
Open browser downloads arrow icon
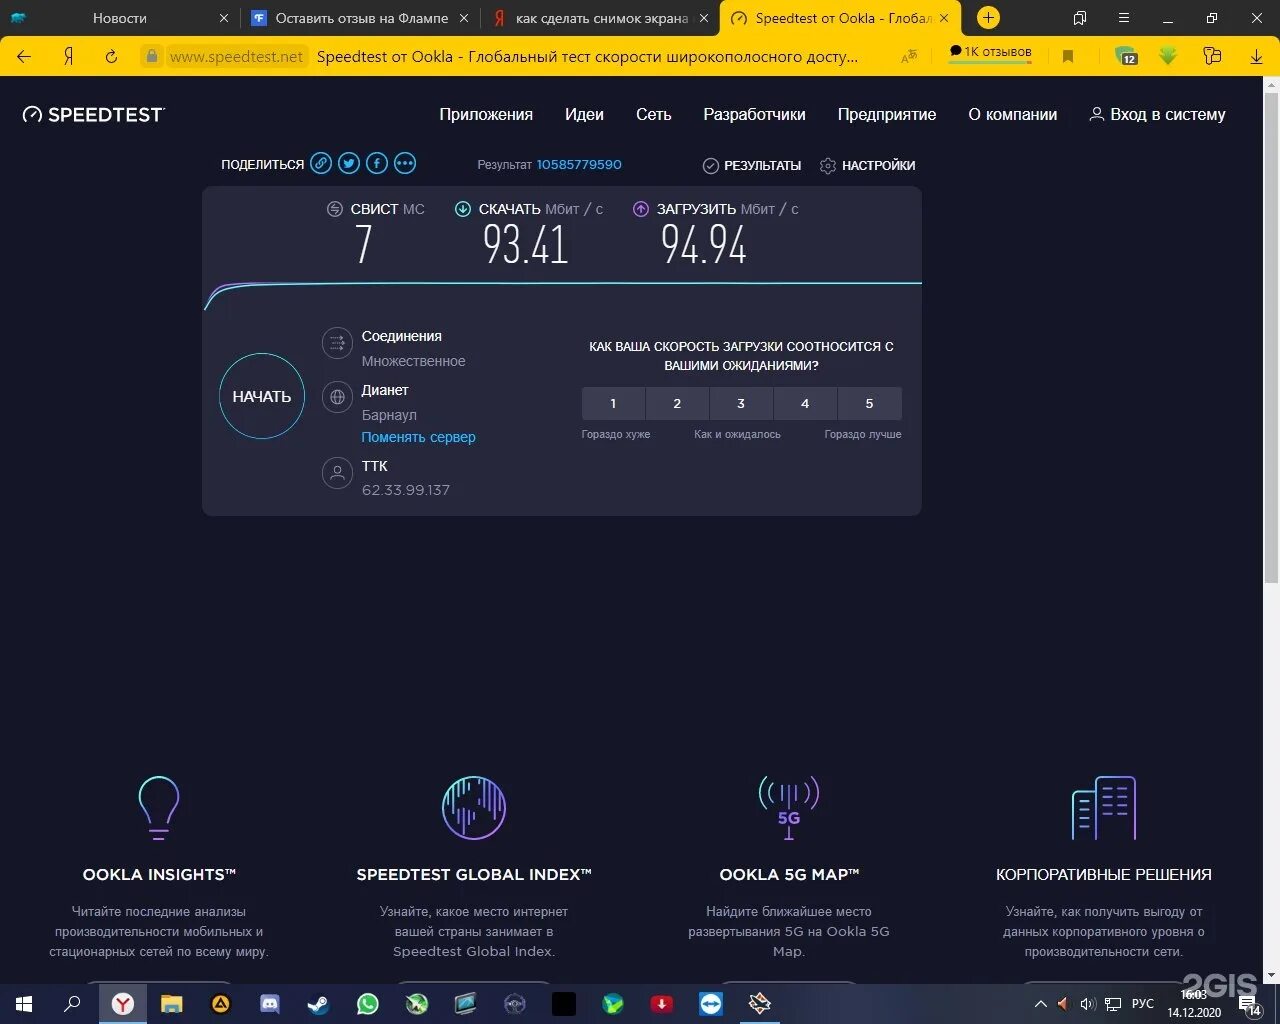(1256, 57)
